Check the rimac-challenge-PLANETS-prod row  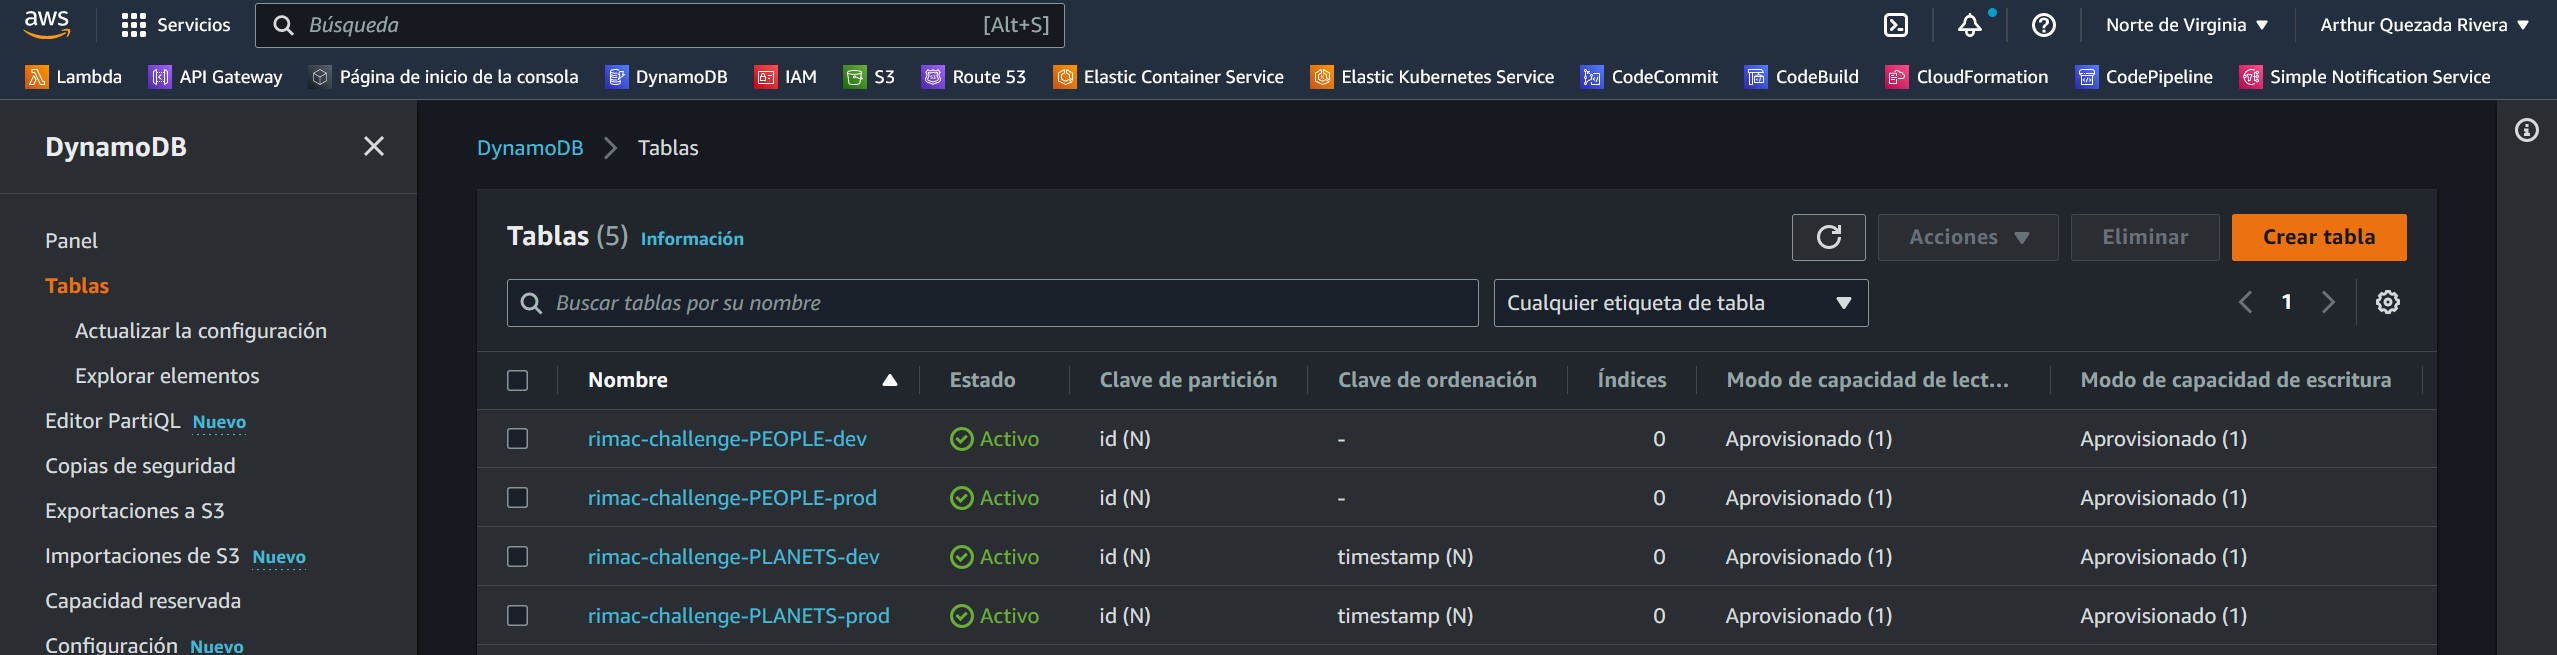pyautogui.click(x=517, y=616)
